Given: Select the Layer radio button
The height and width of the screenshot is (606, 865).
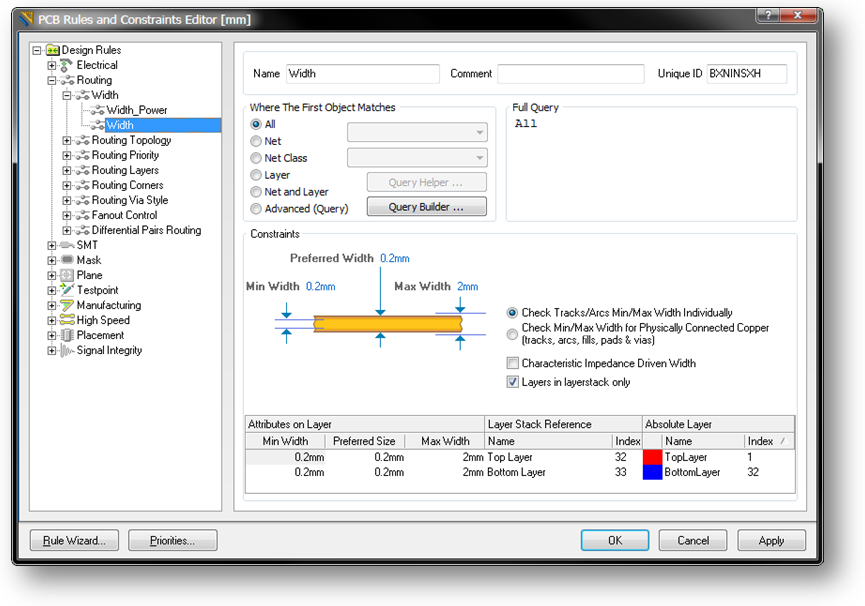Looking at the screenshot, I should pyautogui.click(x=256, y=175).
